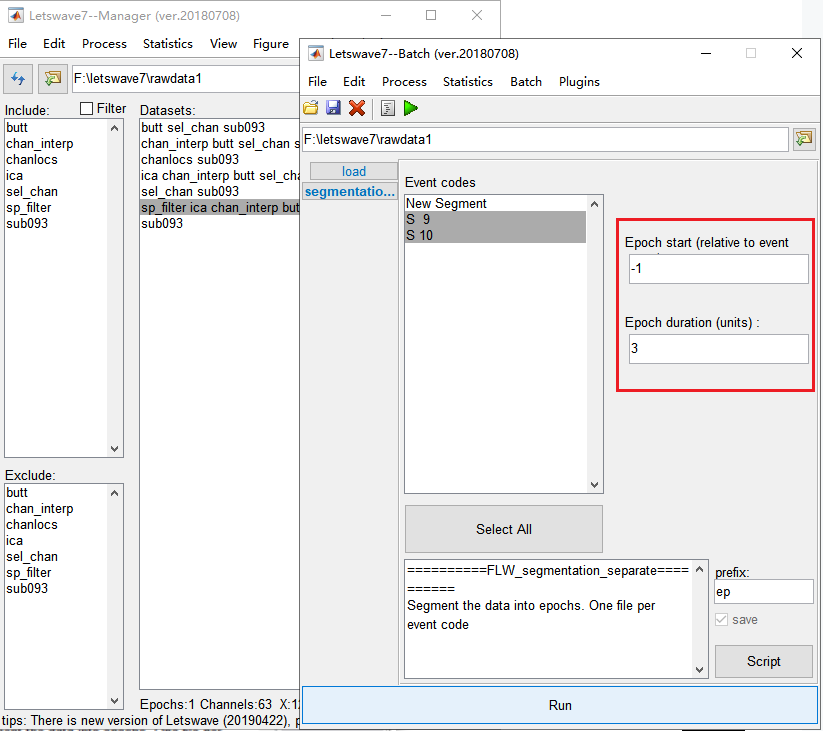The height and width of the screenshot is (731, 823).
Task: Click Include list scroll down arrow
Action: point(114,449)
